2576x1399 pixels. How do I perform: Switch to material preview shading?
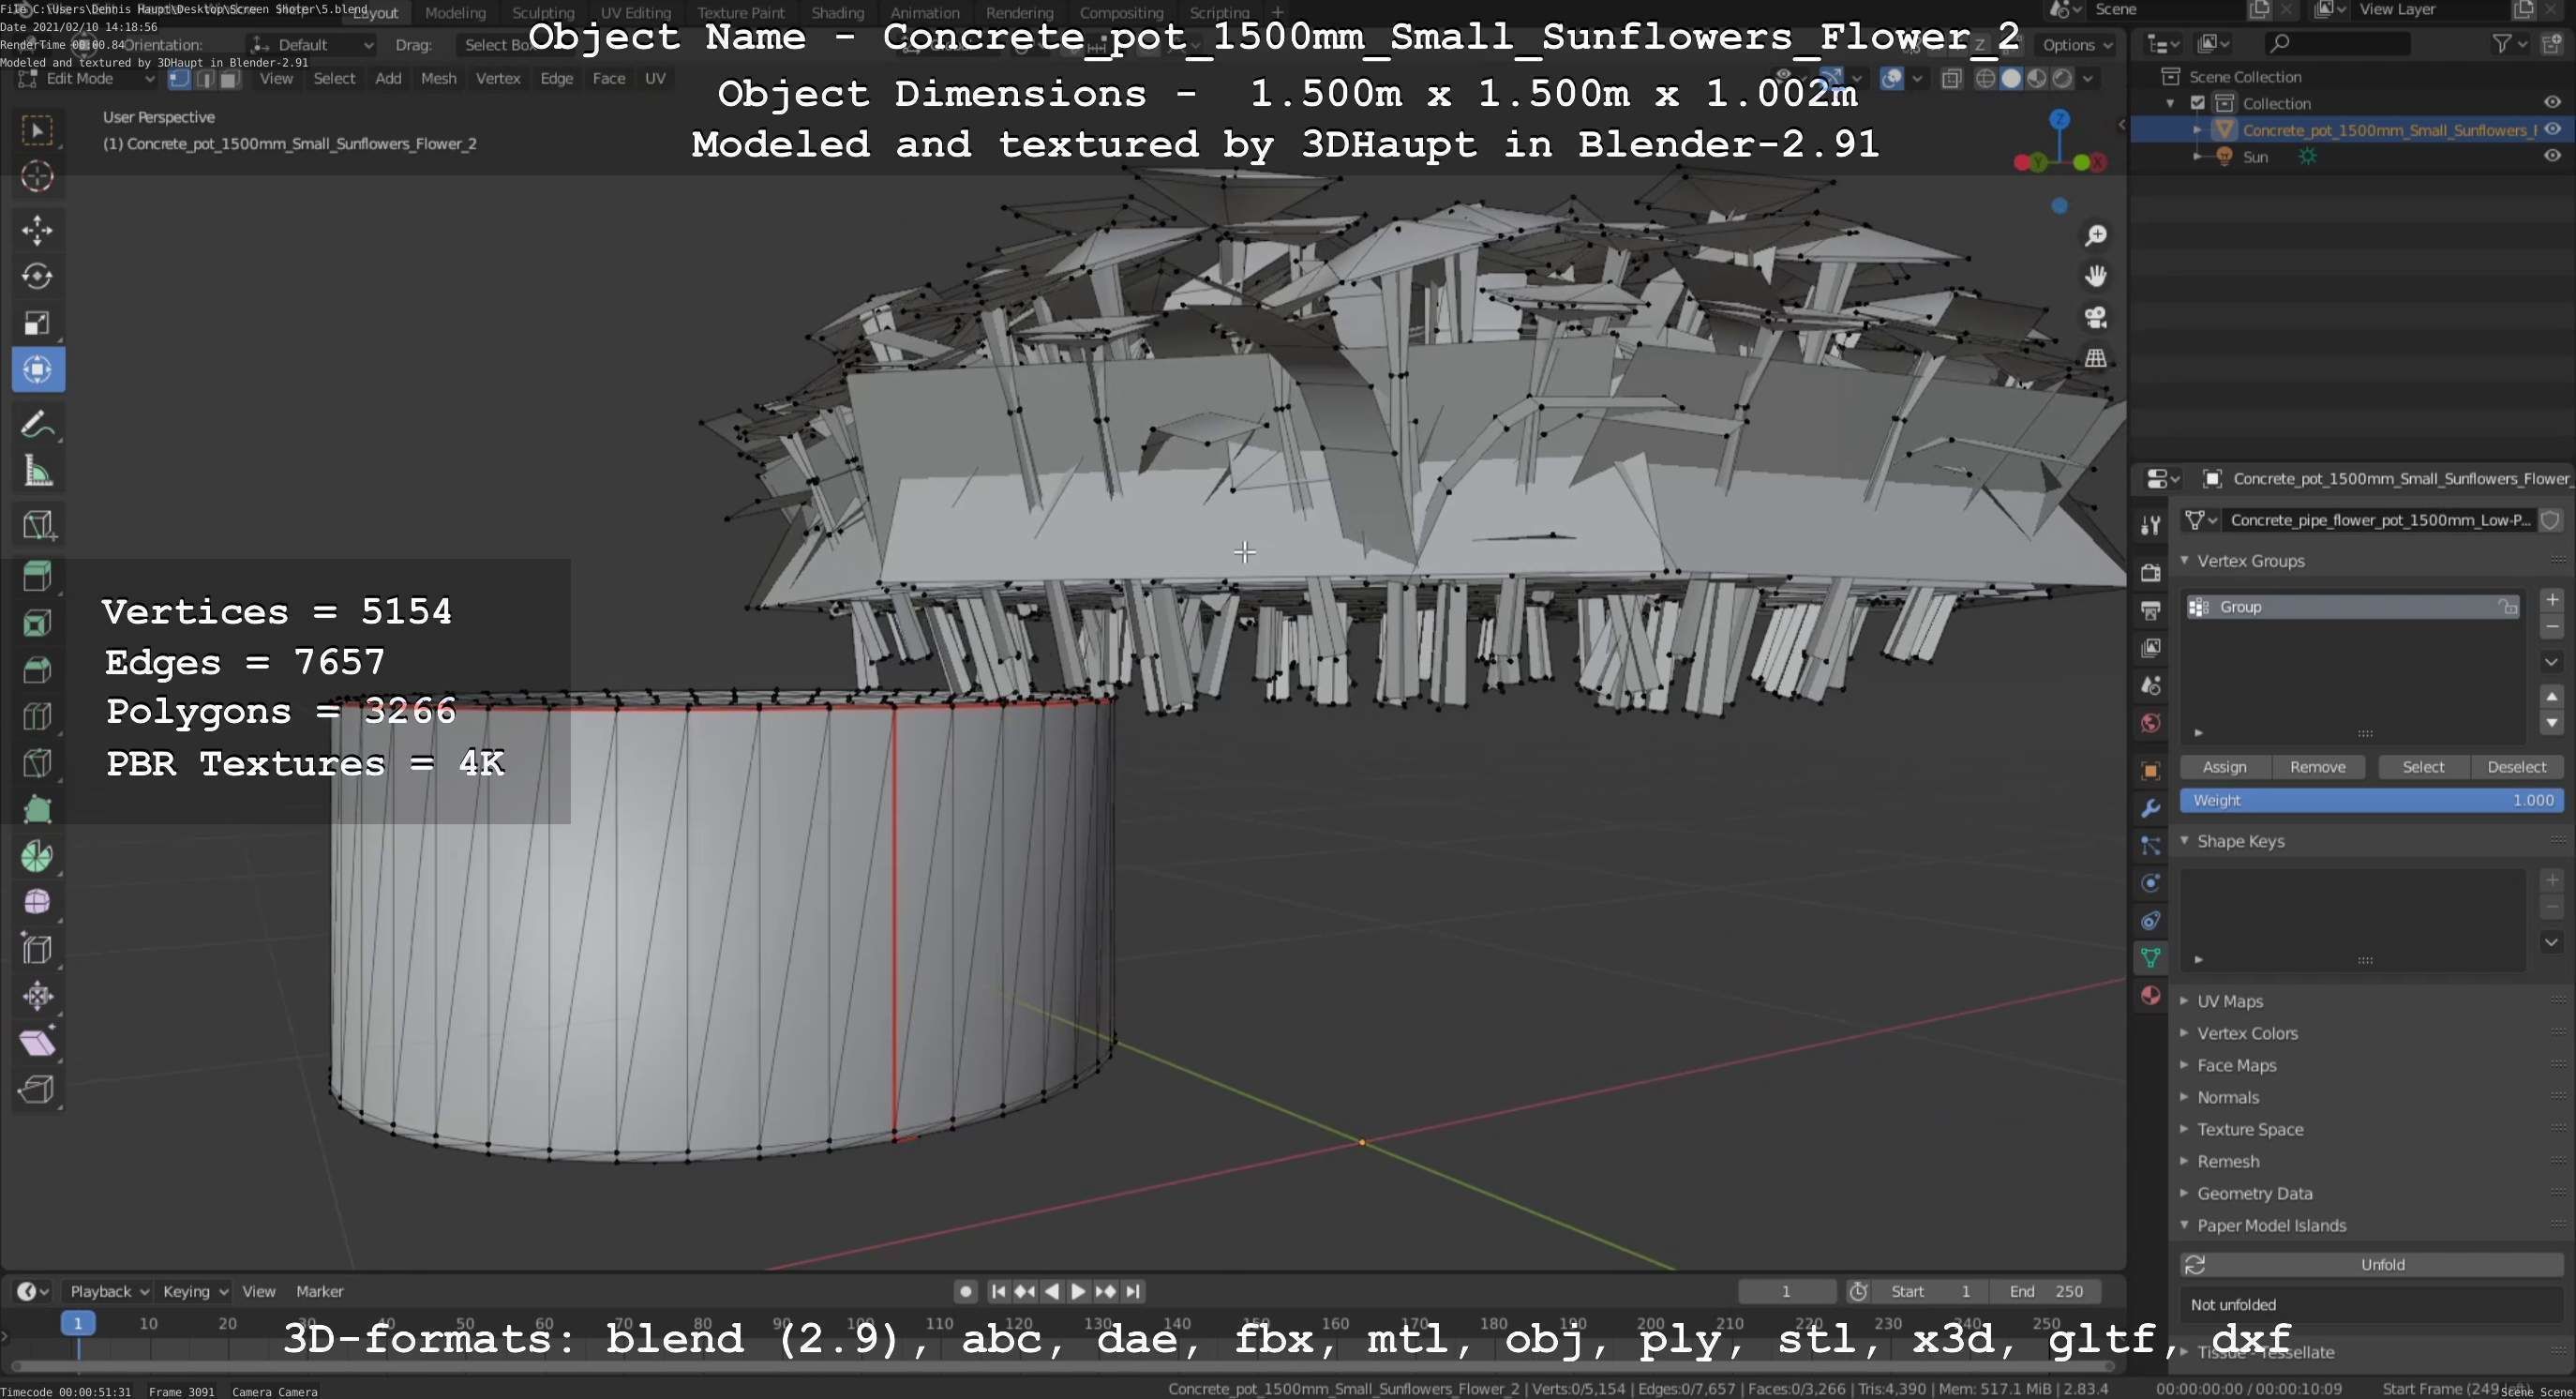pos(2036,79)
